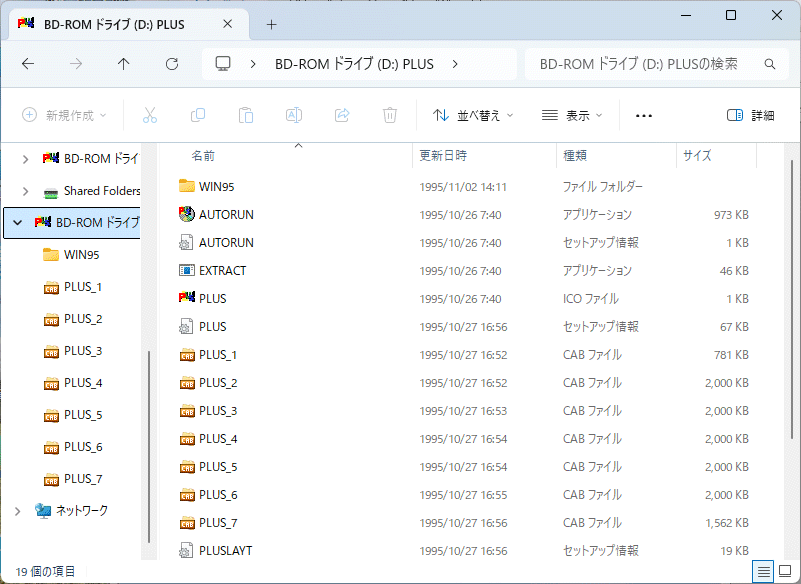801x584 pixels.
Task: Click BD-ROM ドライブ (D:) PLUS breadcrumb
Action: click(354, 64)
